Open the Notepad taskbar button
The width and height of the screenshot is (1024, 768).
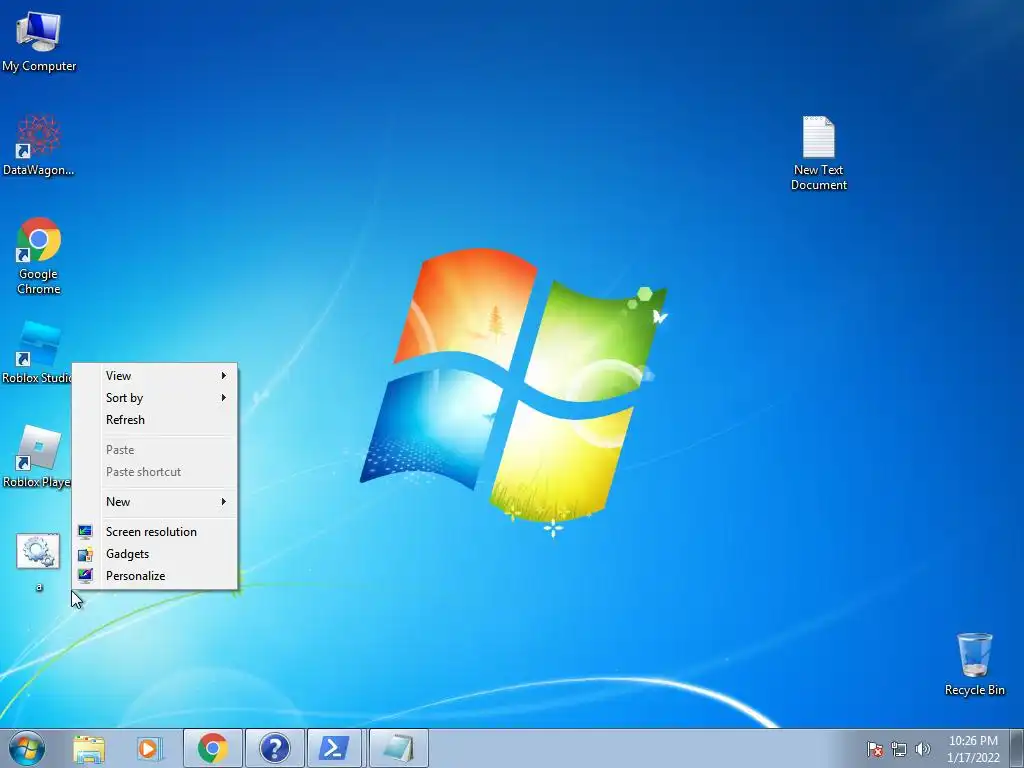pyautogui.click(x=398, y=748)
